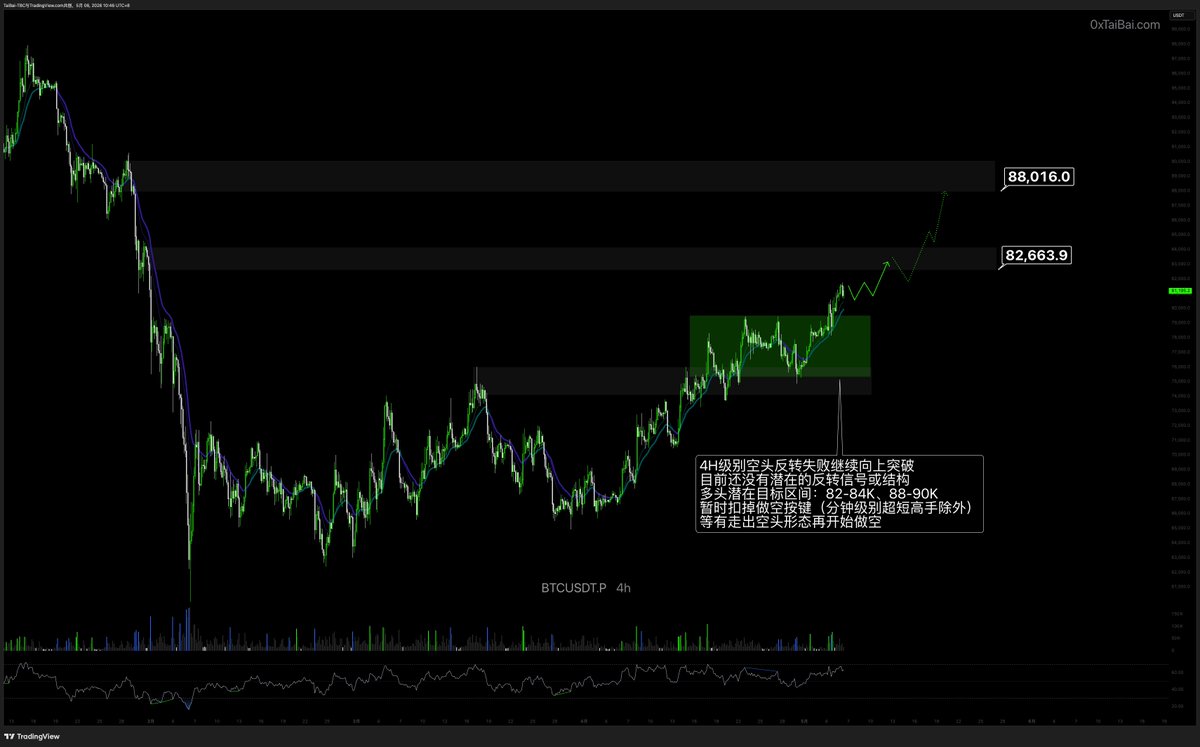
Task: Select the 82,663.9 price label
Action: click(x=1039, y=256)
